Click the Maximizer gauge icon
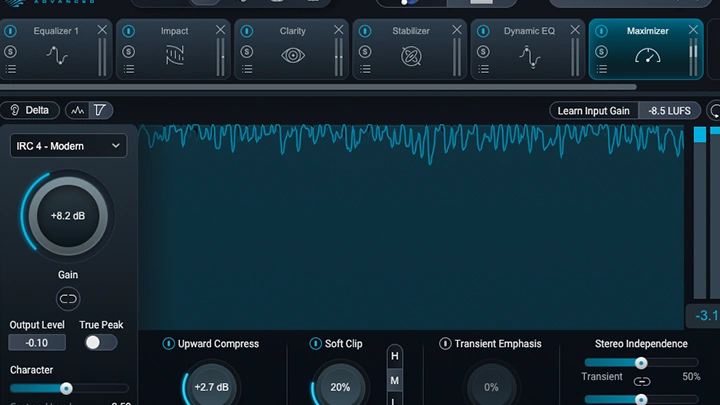 [x=647, y=57]
